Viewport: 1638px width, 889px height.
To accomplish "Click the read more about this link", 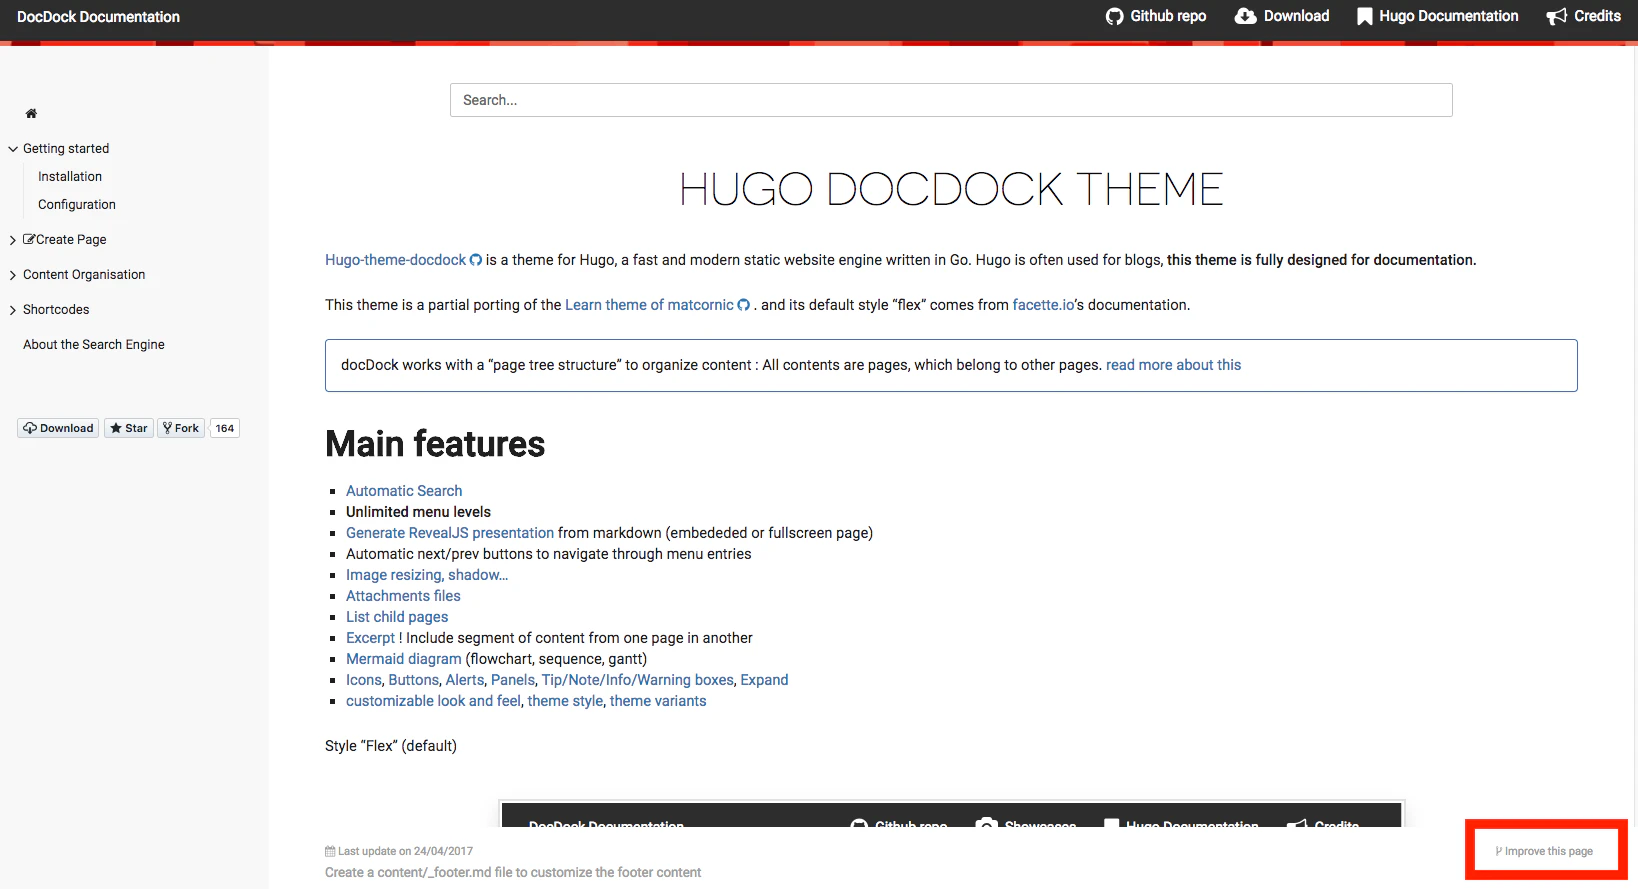I will coord(1173,365).
